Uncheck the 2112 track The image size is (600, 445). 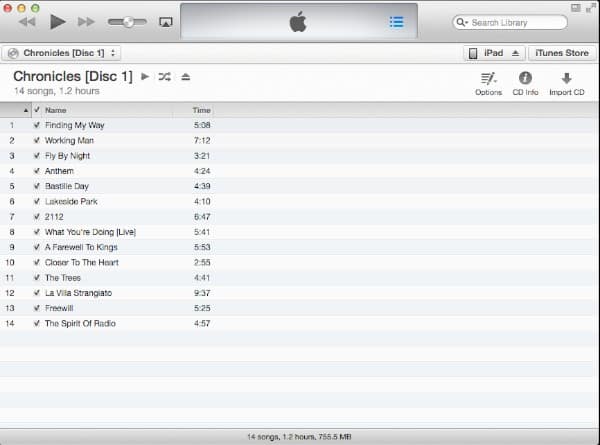coord(37,217)
